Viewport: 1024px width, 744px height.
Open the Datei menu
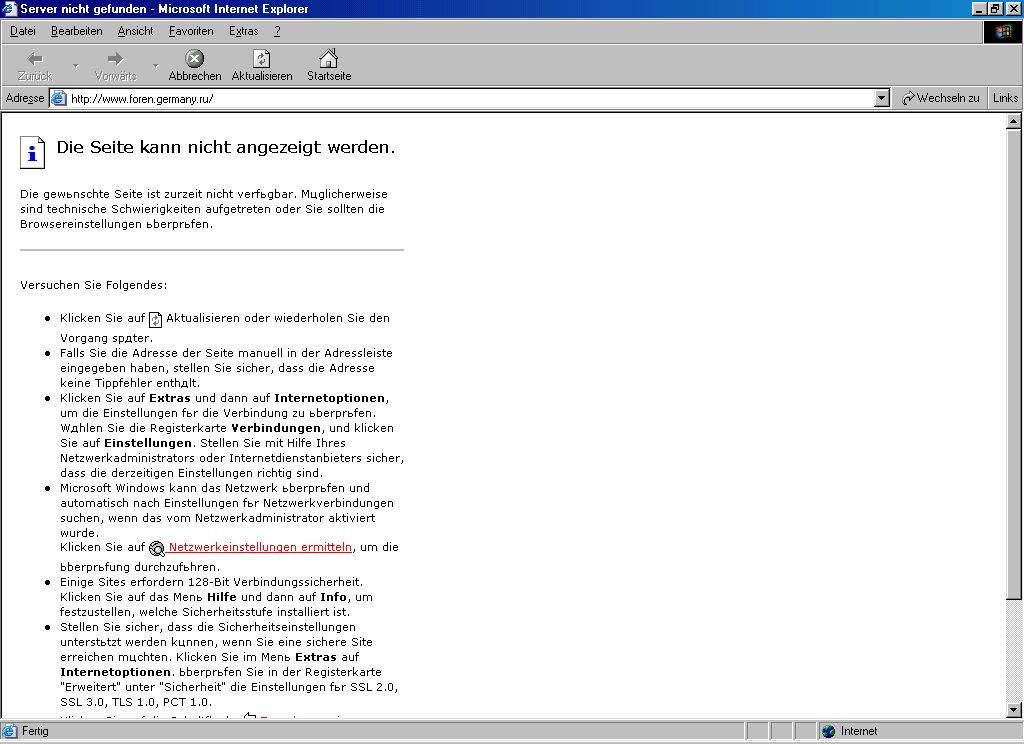pyautogui.click(x=23, y=31)
